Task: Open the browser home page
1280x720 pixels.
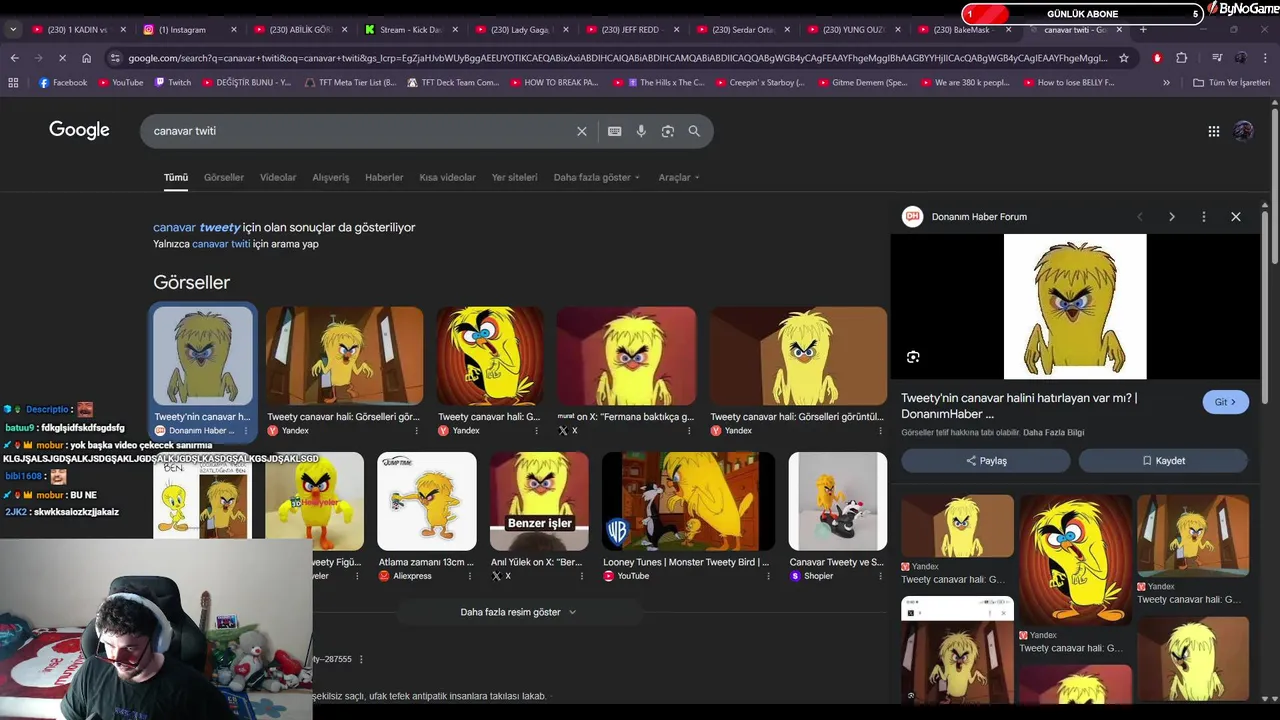Action: pyautogui.click(x=86, y=58)
